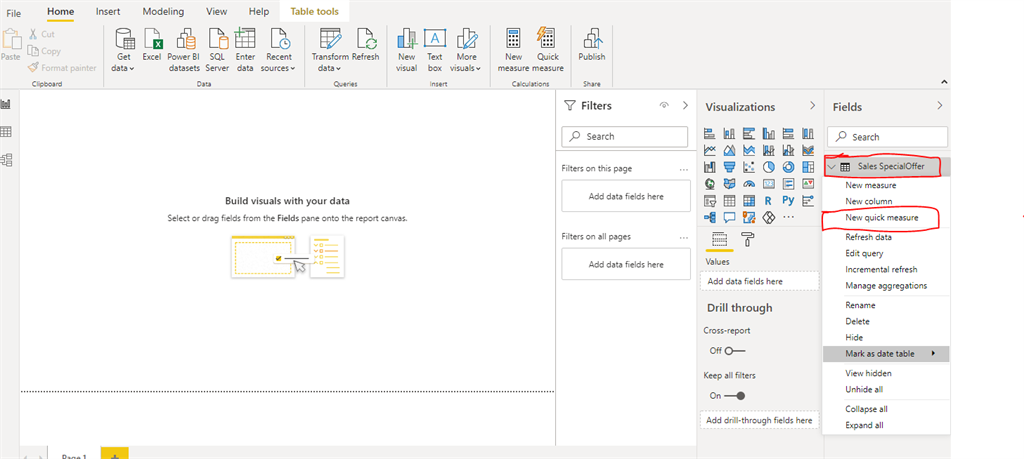Viewport: 1024px width, 459px height.
Task: Click the Add drill-through fields here well
Action: [759, 420]
